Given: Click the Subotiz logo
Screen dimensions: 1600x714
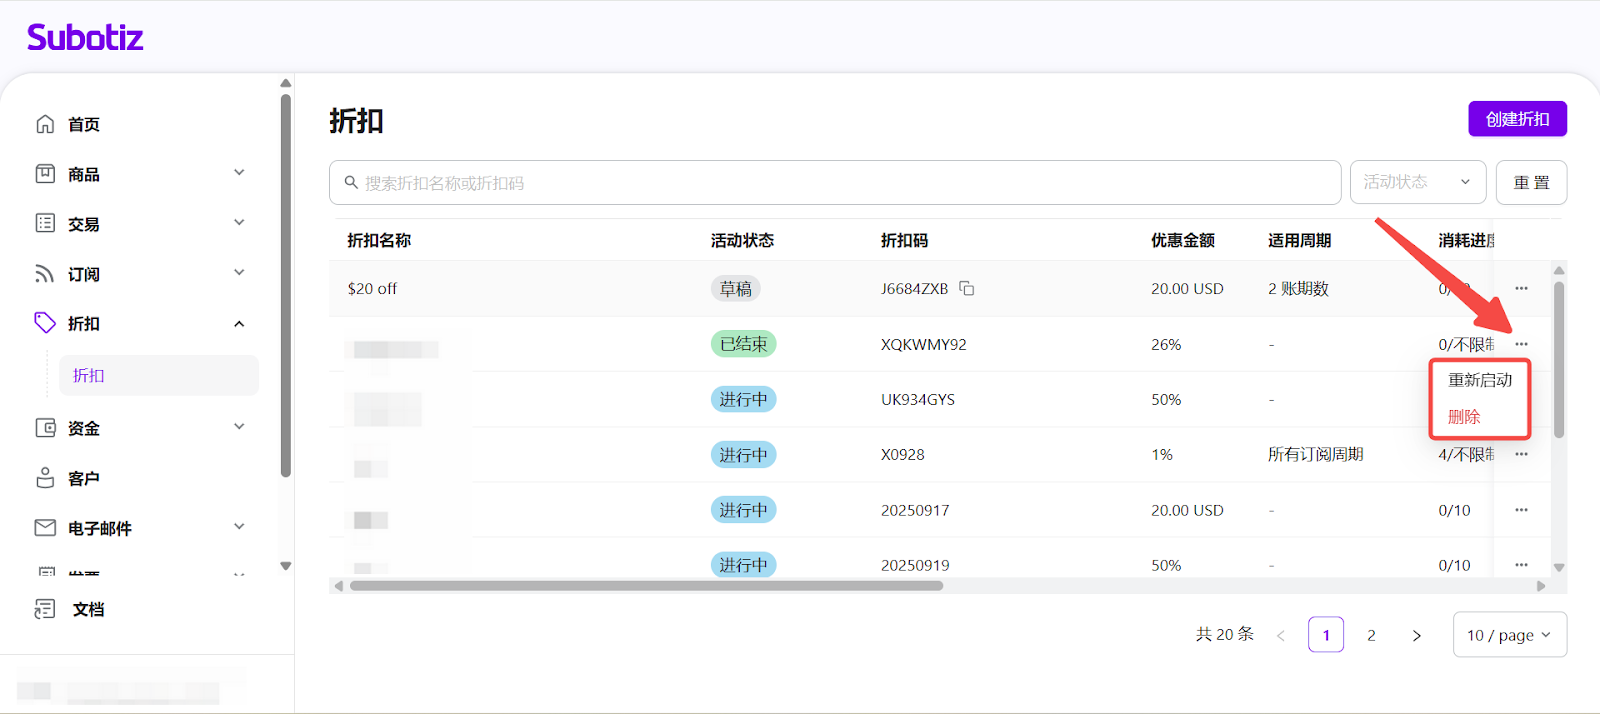Looking at the screenshot, I should coord(85,38).
